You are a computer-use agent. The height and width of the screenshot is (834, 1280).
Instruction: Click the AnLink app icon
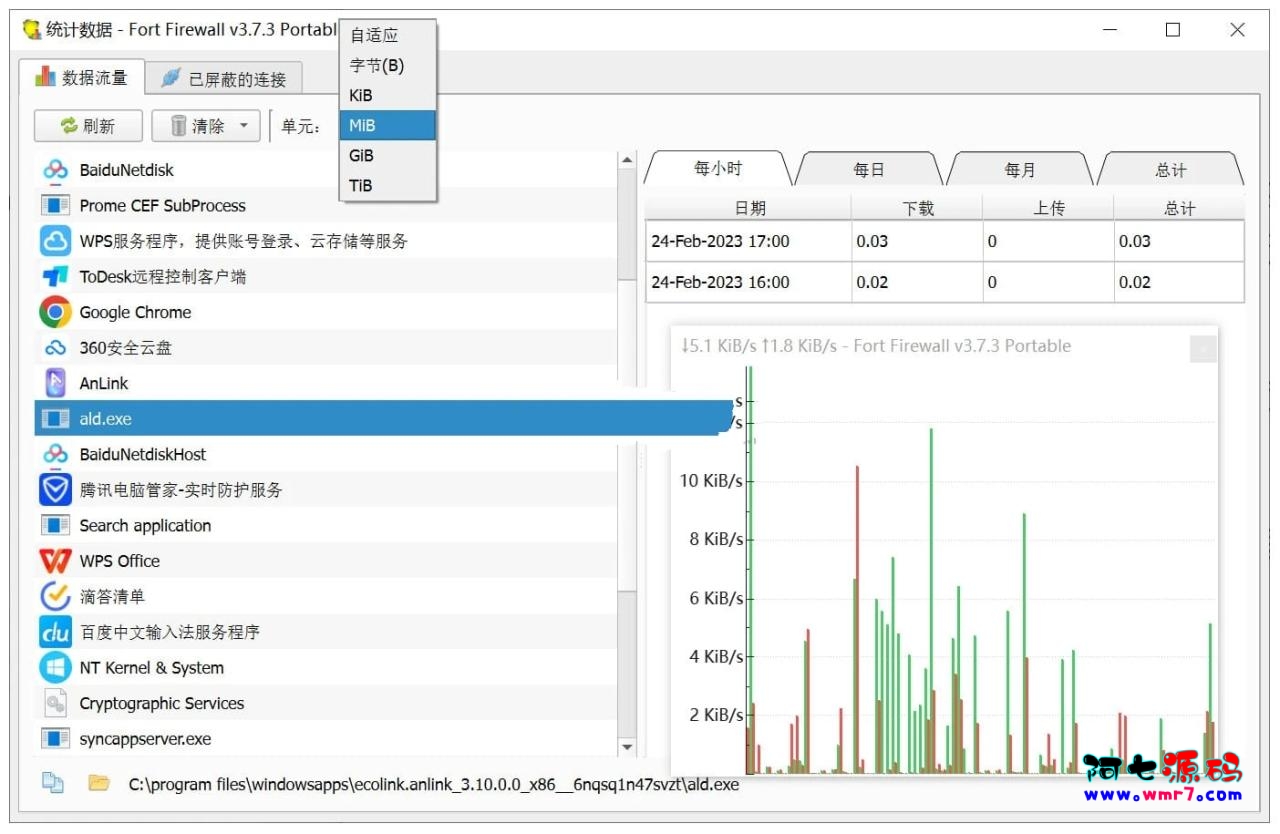pyautogui.click(x=55, y=383)
